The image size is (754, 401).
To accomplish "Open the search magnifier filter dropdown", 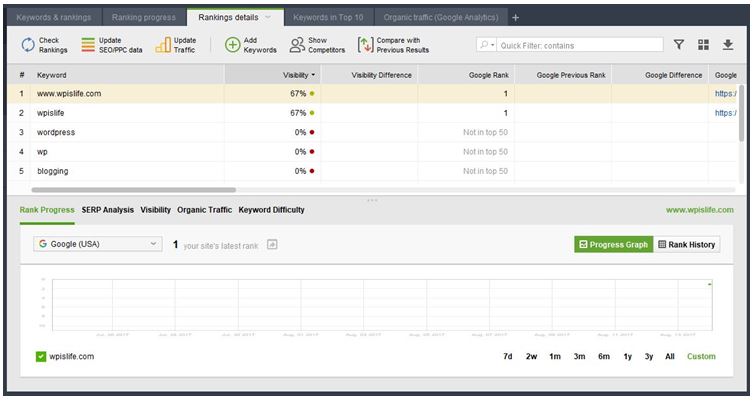I will [x=487, y=45].
